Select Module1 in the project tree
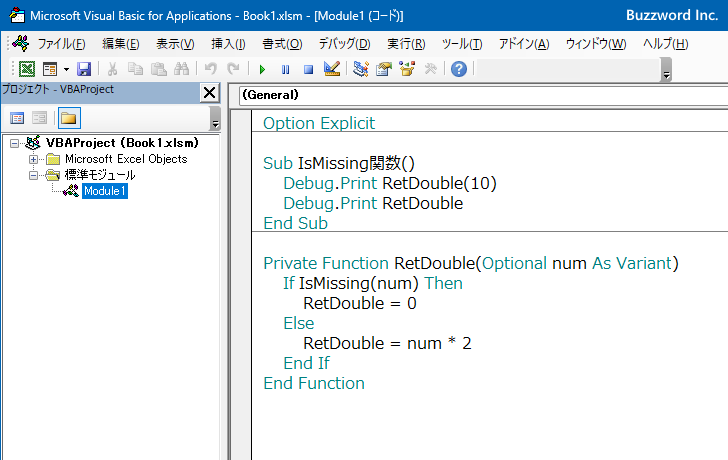This screenshot has width=728, height=460. 104,191
